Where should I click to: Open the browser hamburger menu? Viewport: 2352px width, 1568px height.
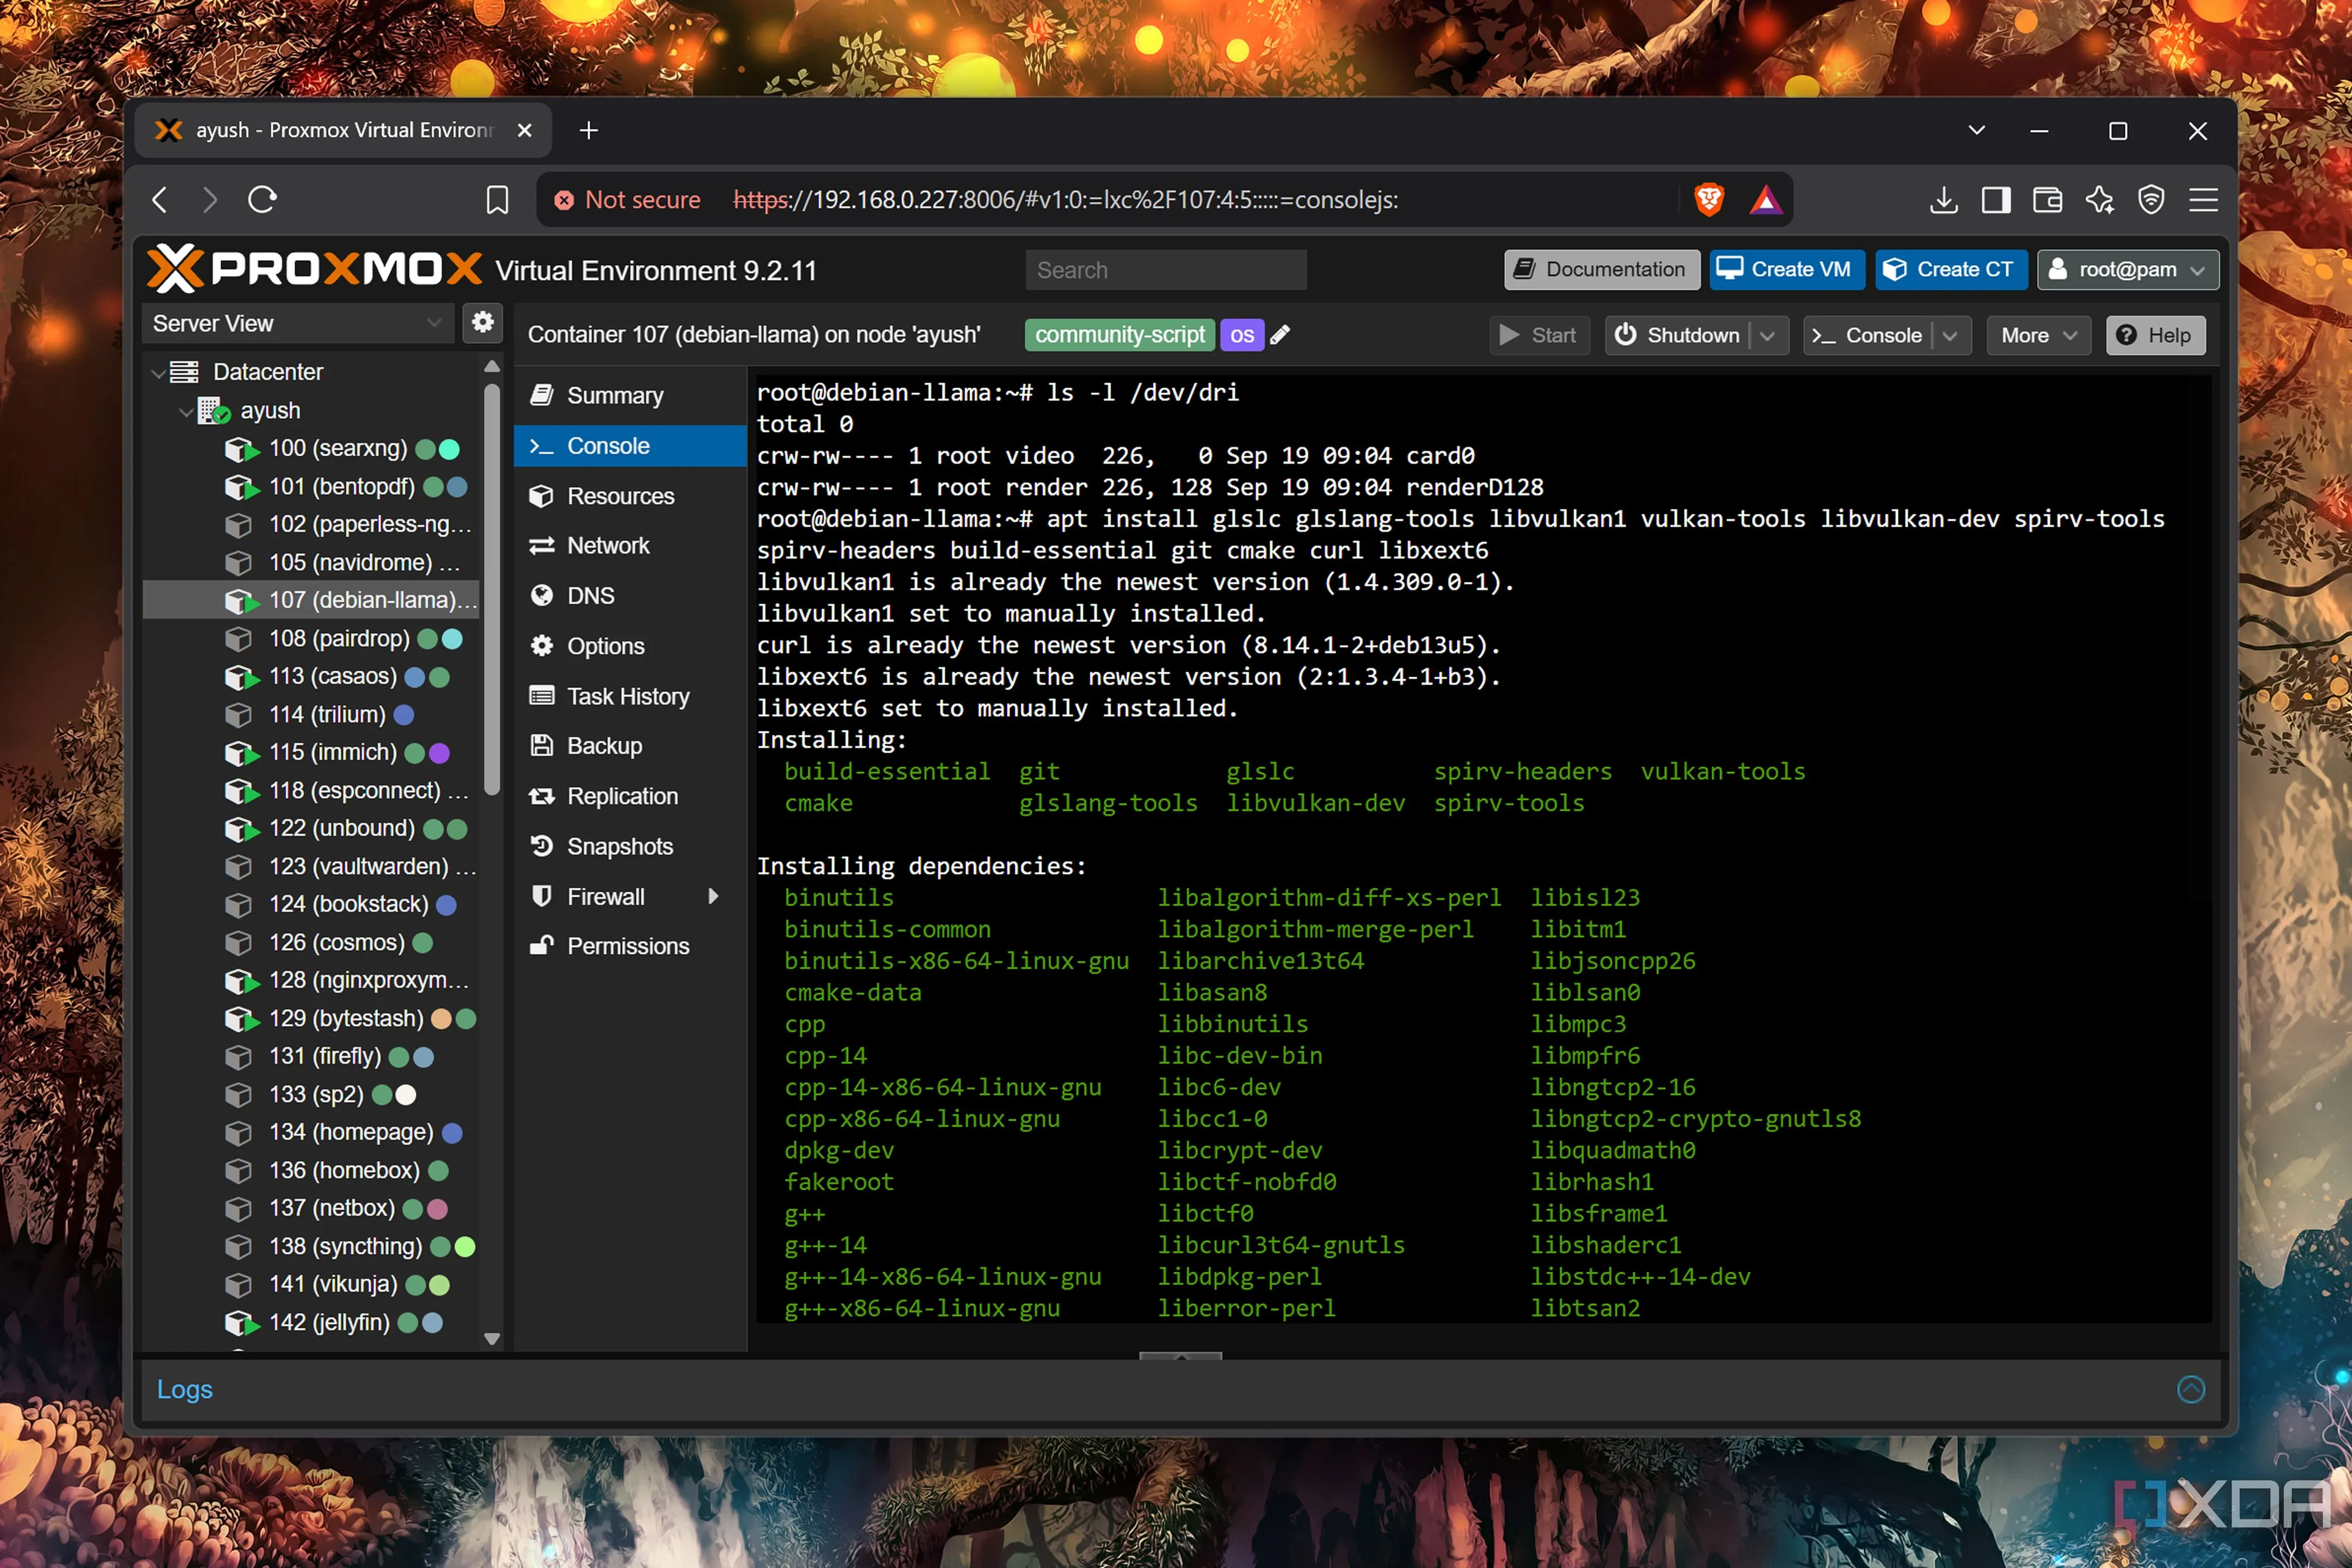pos(2203,200)
